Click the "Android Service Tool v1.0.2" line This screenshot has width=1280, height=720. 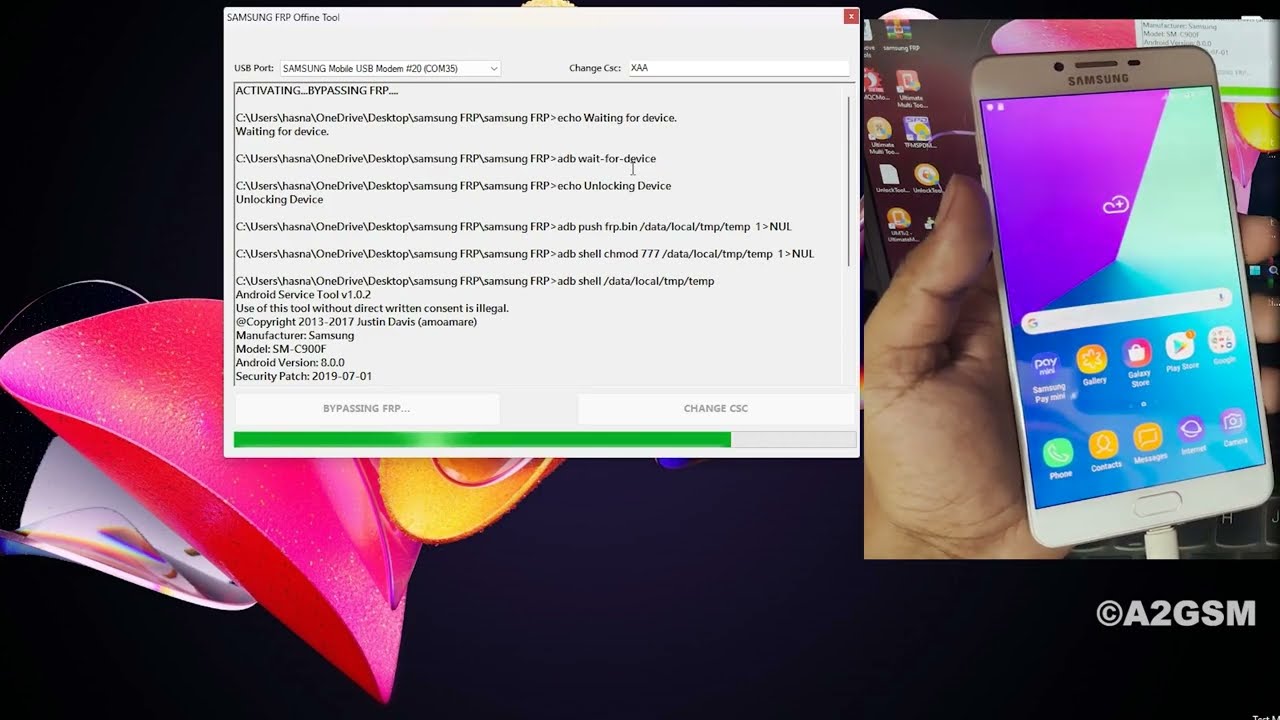[303, 294]
